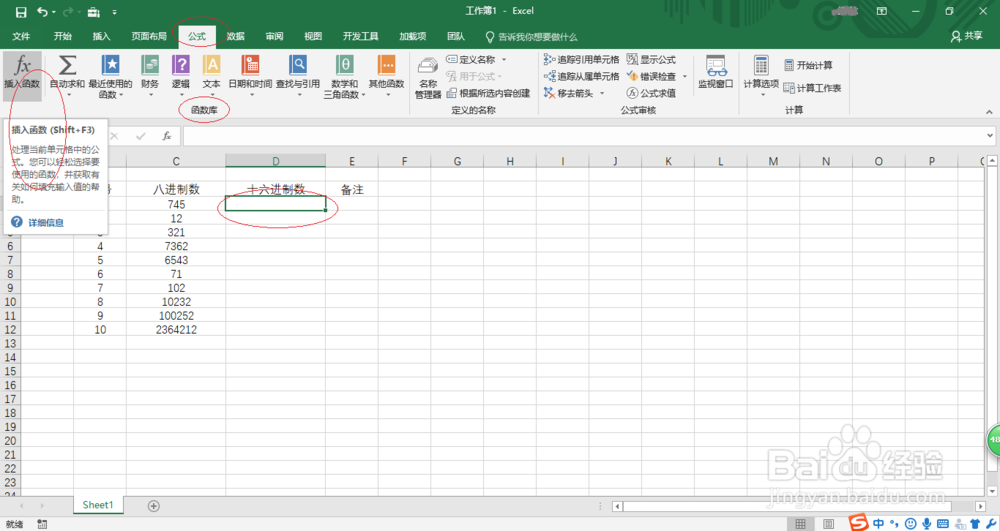This screenshot has height=531, width=1000.
Task: Select the Sheet1 tab
Action: [98, 505]
